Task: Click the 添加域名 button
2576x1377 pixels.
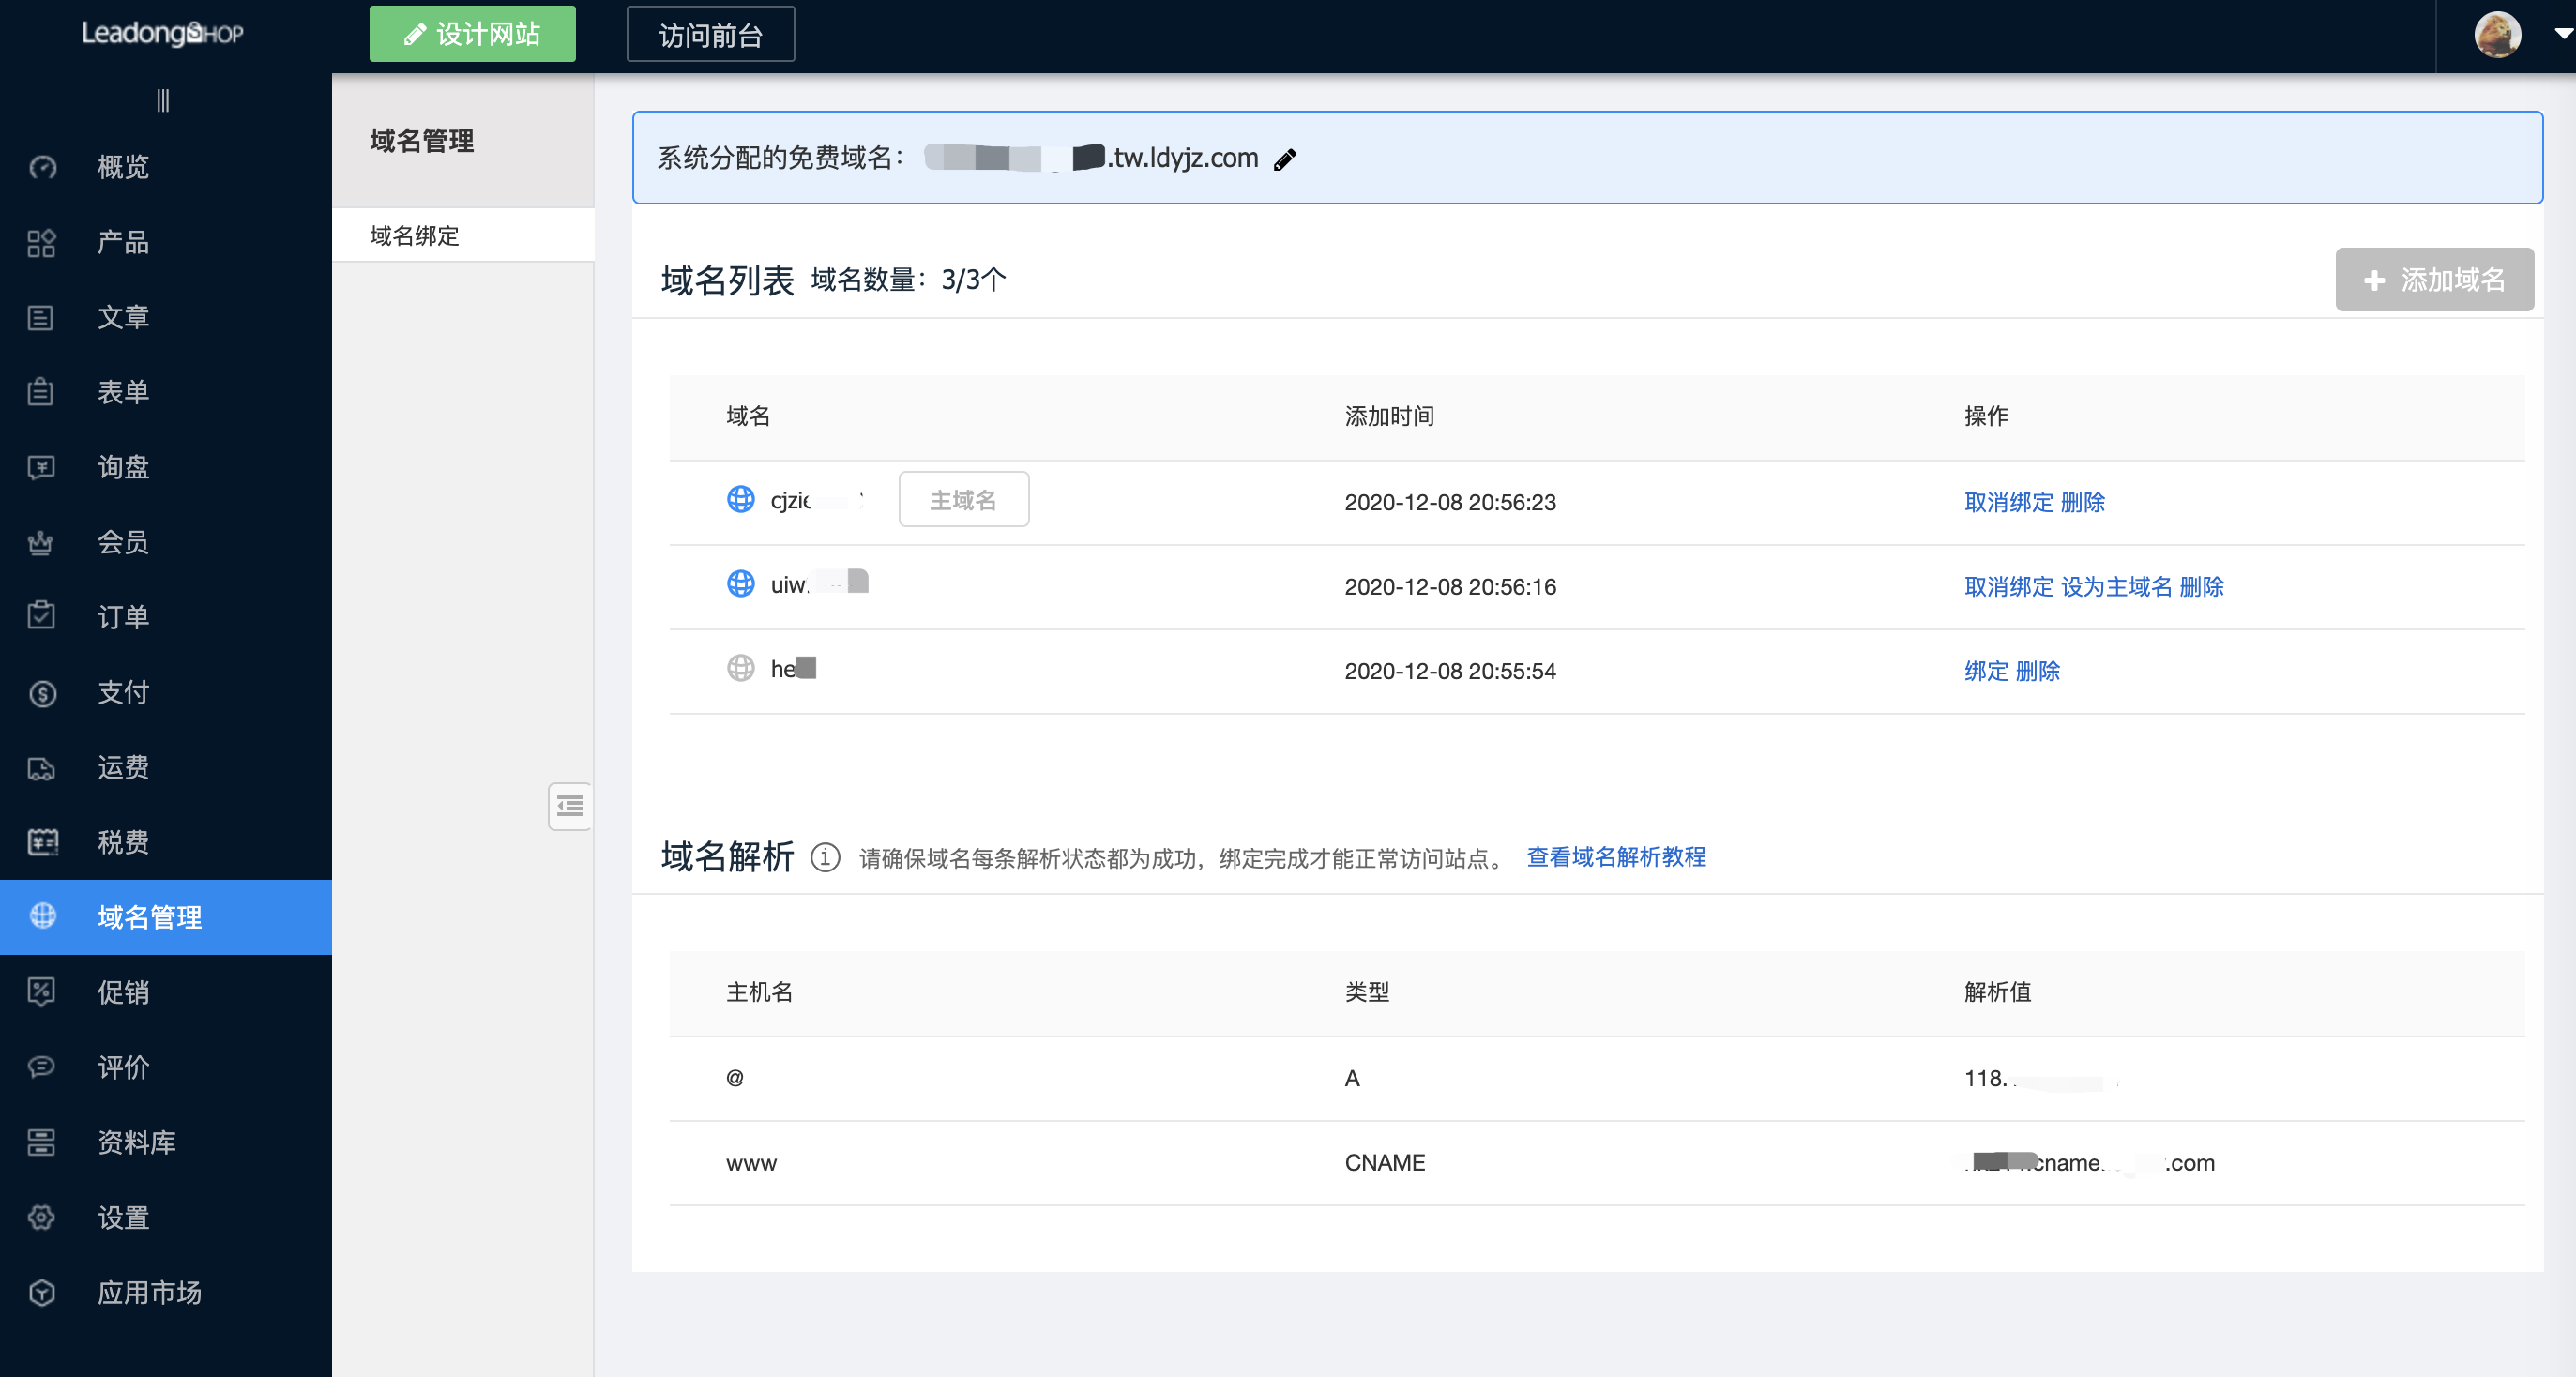Action: (2434, 280)
